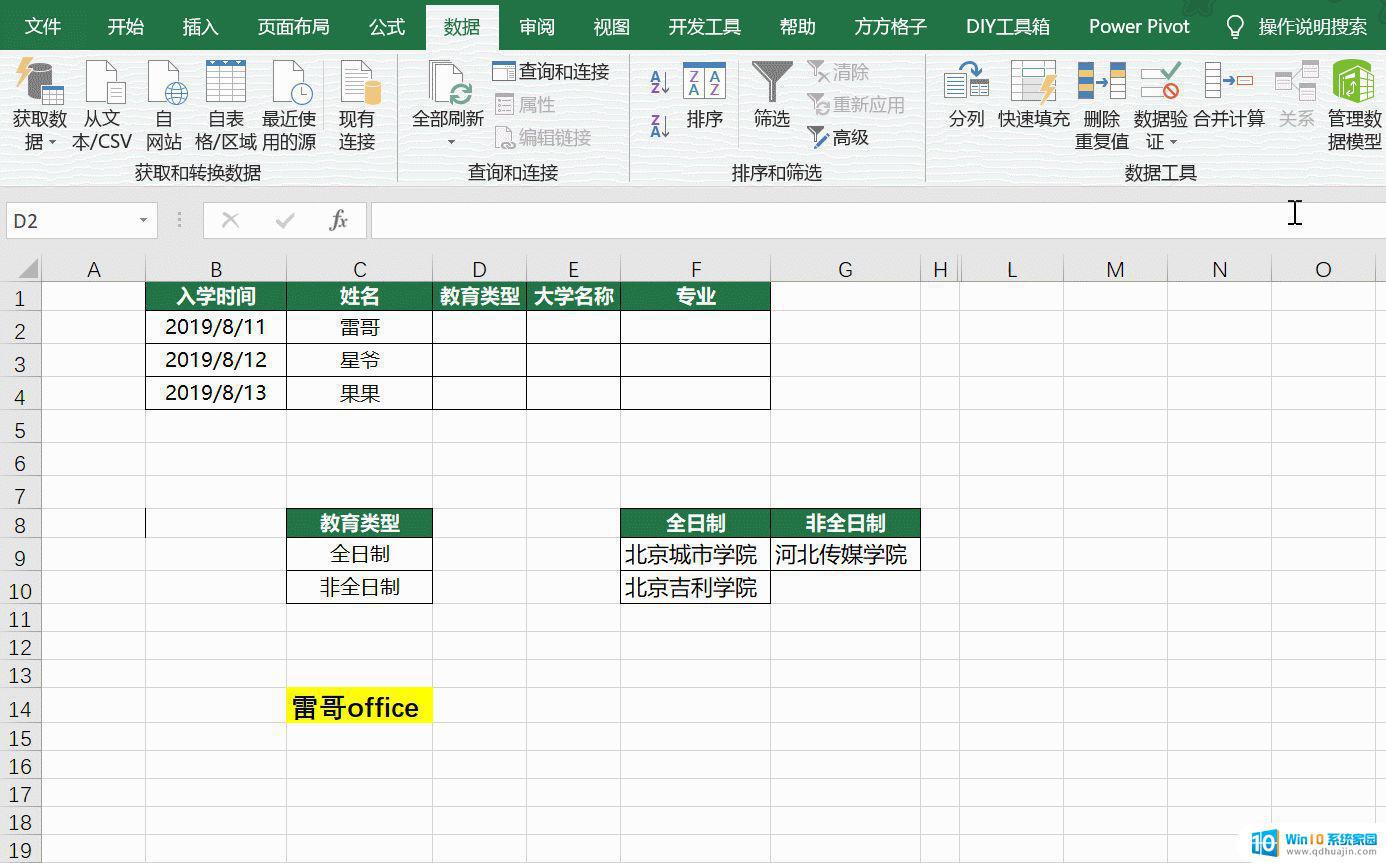The height and width of the screenshot is (863, 1386).
Task: Switch to the 审阅 (Review) tab
Action: [537, 27]
